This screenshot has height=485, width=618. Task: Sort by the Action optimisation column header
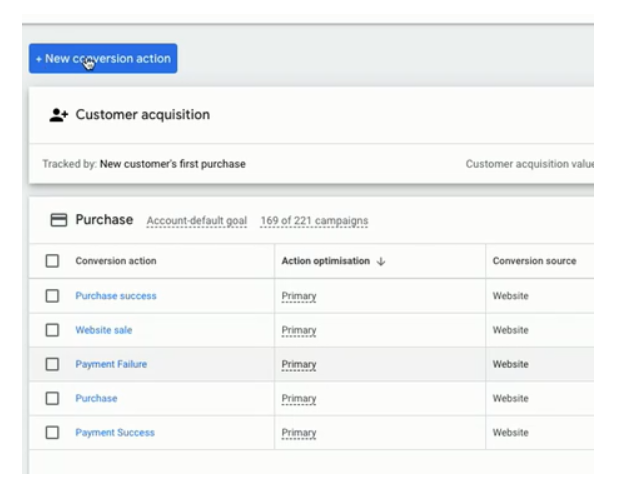326,261
